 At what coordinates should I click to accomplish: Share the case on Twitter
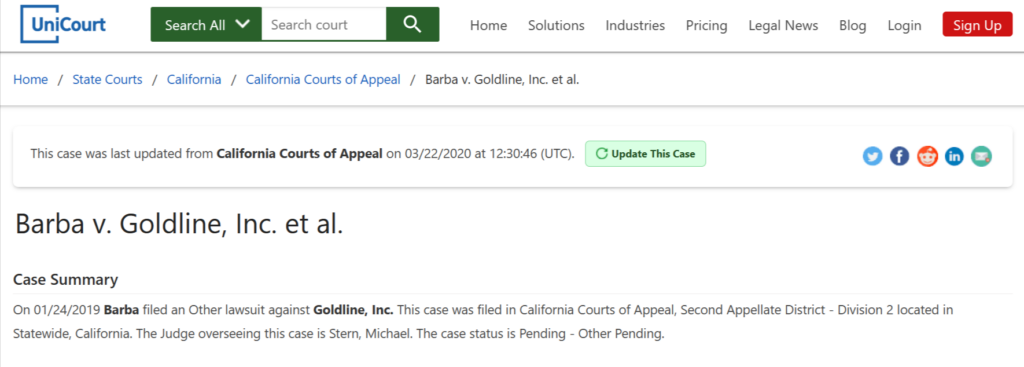tap(872, 156)
